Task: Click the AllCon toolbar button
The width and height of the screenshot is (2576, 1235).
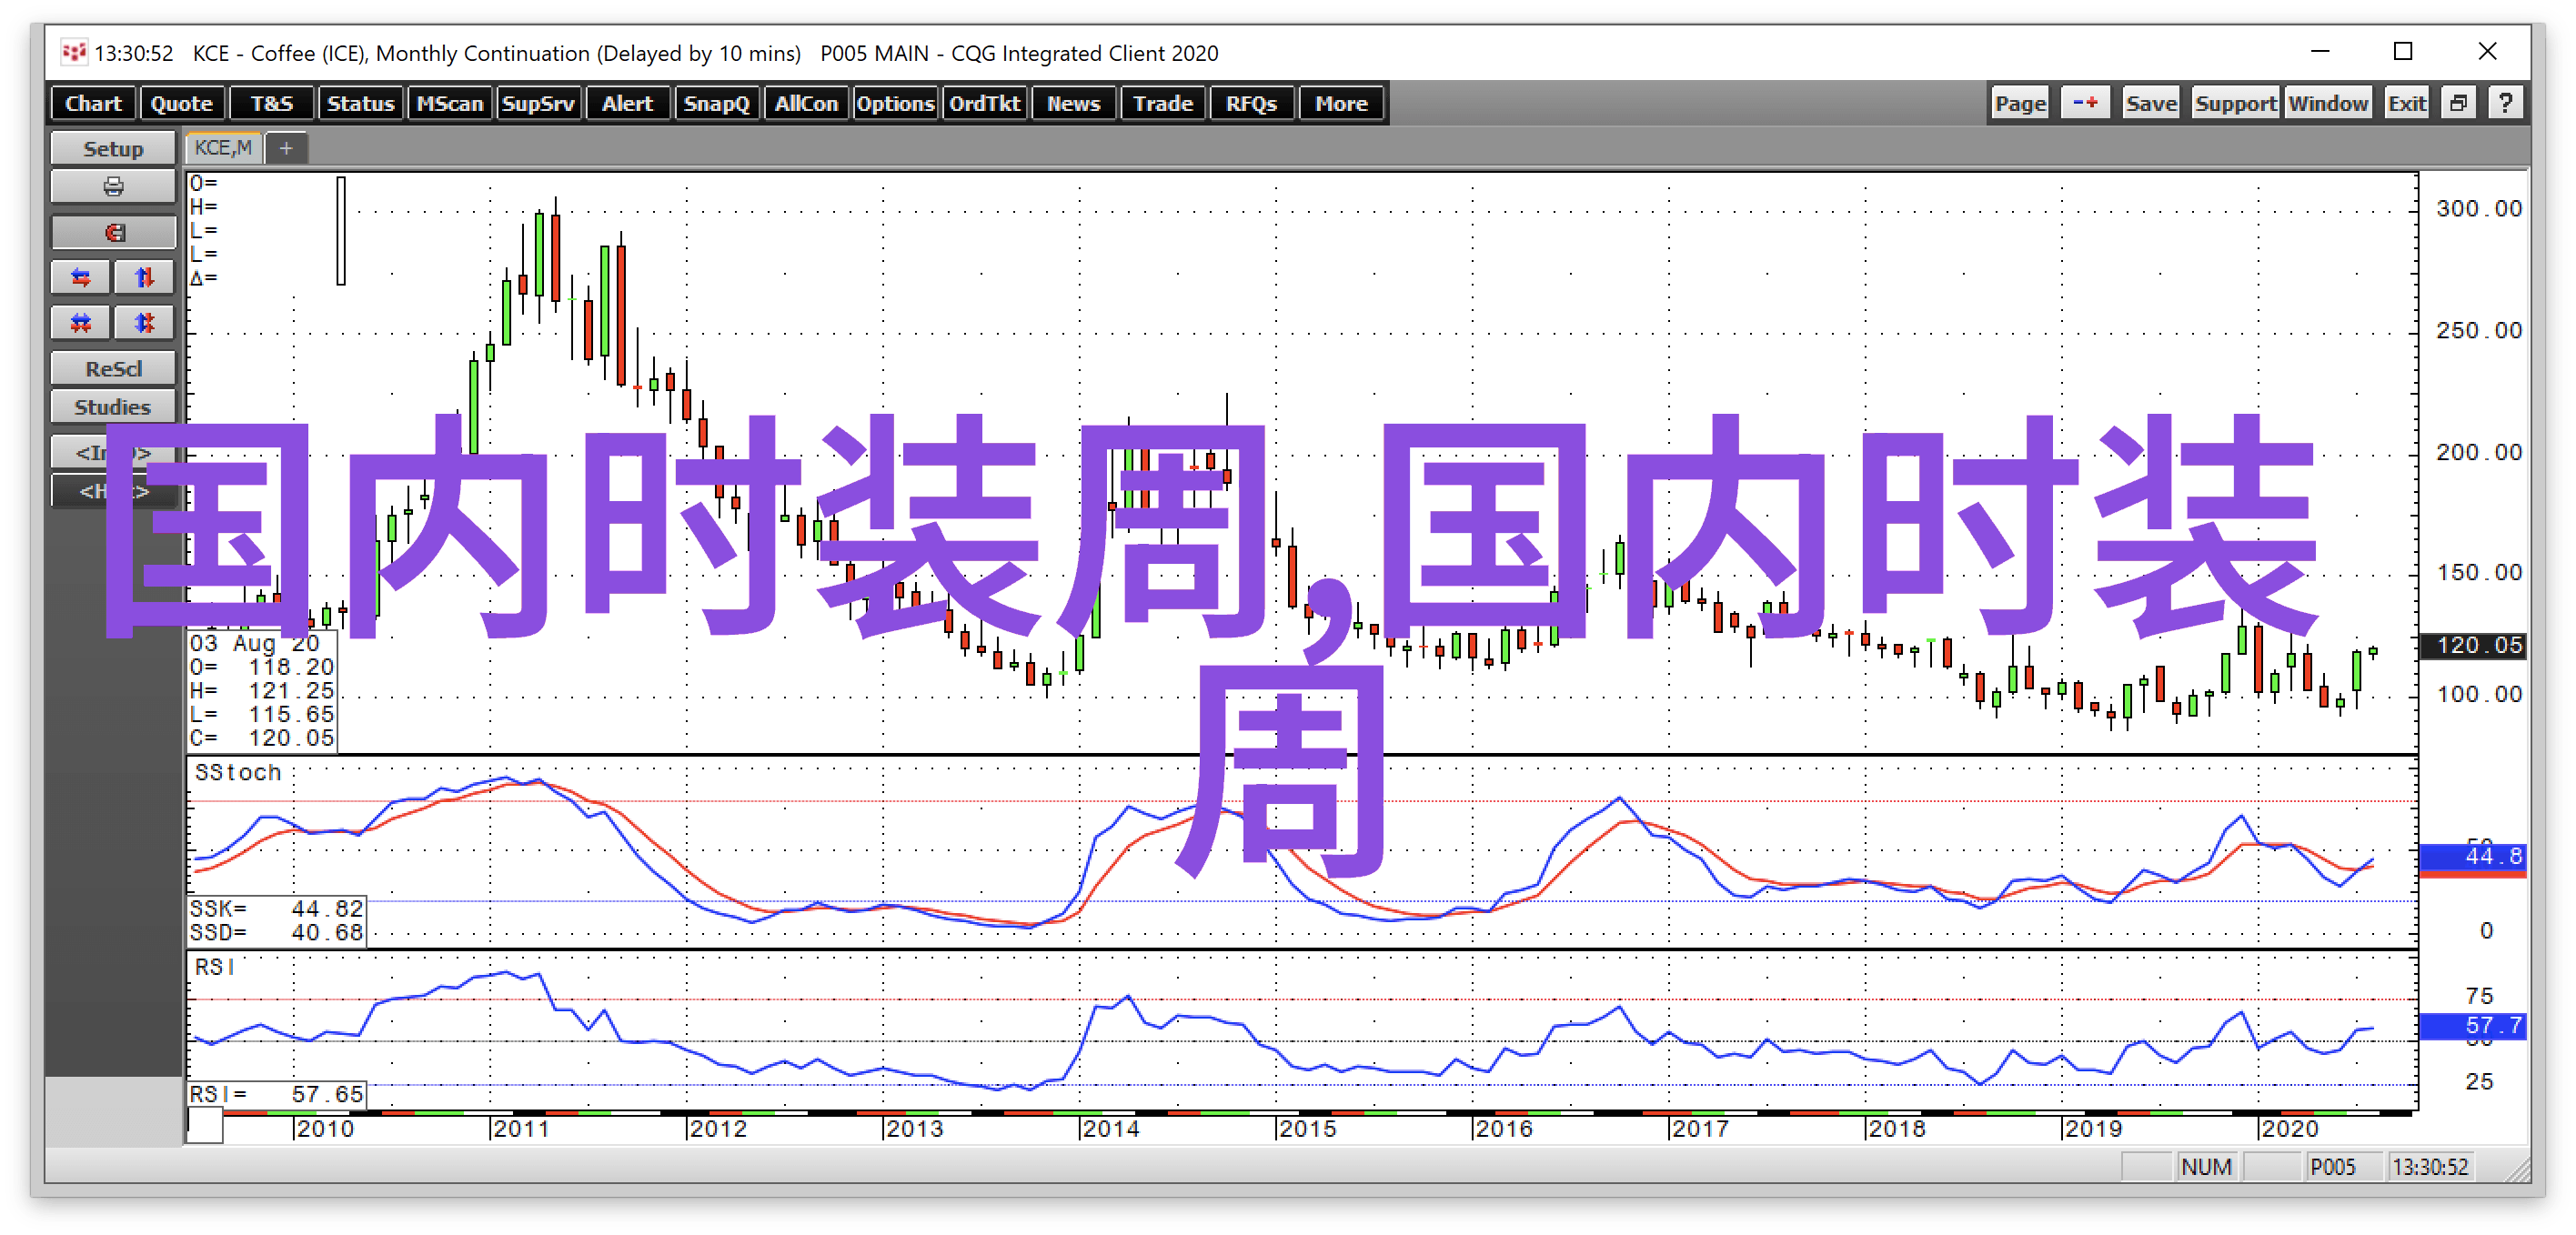Action: click(806, 103)
